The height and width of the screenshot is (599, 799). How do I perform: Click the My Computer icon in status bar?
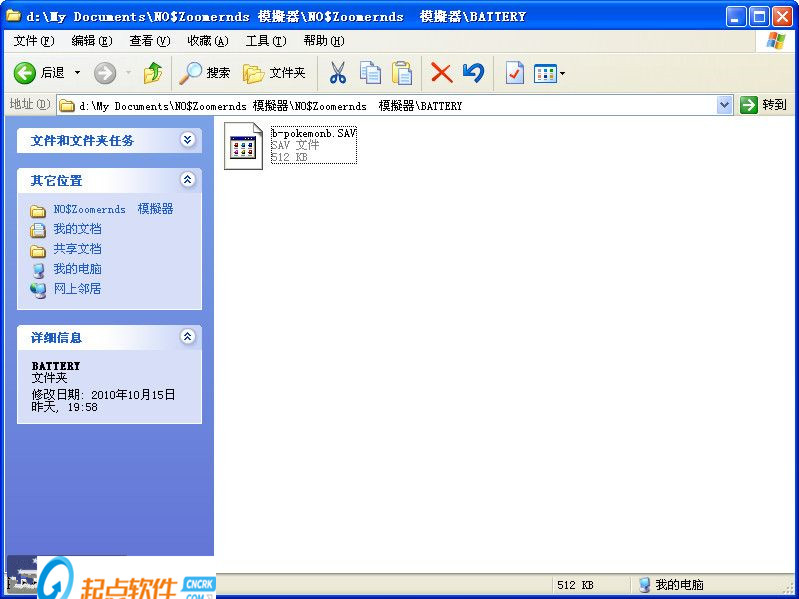645,584
